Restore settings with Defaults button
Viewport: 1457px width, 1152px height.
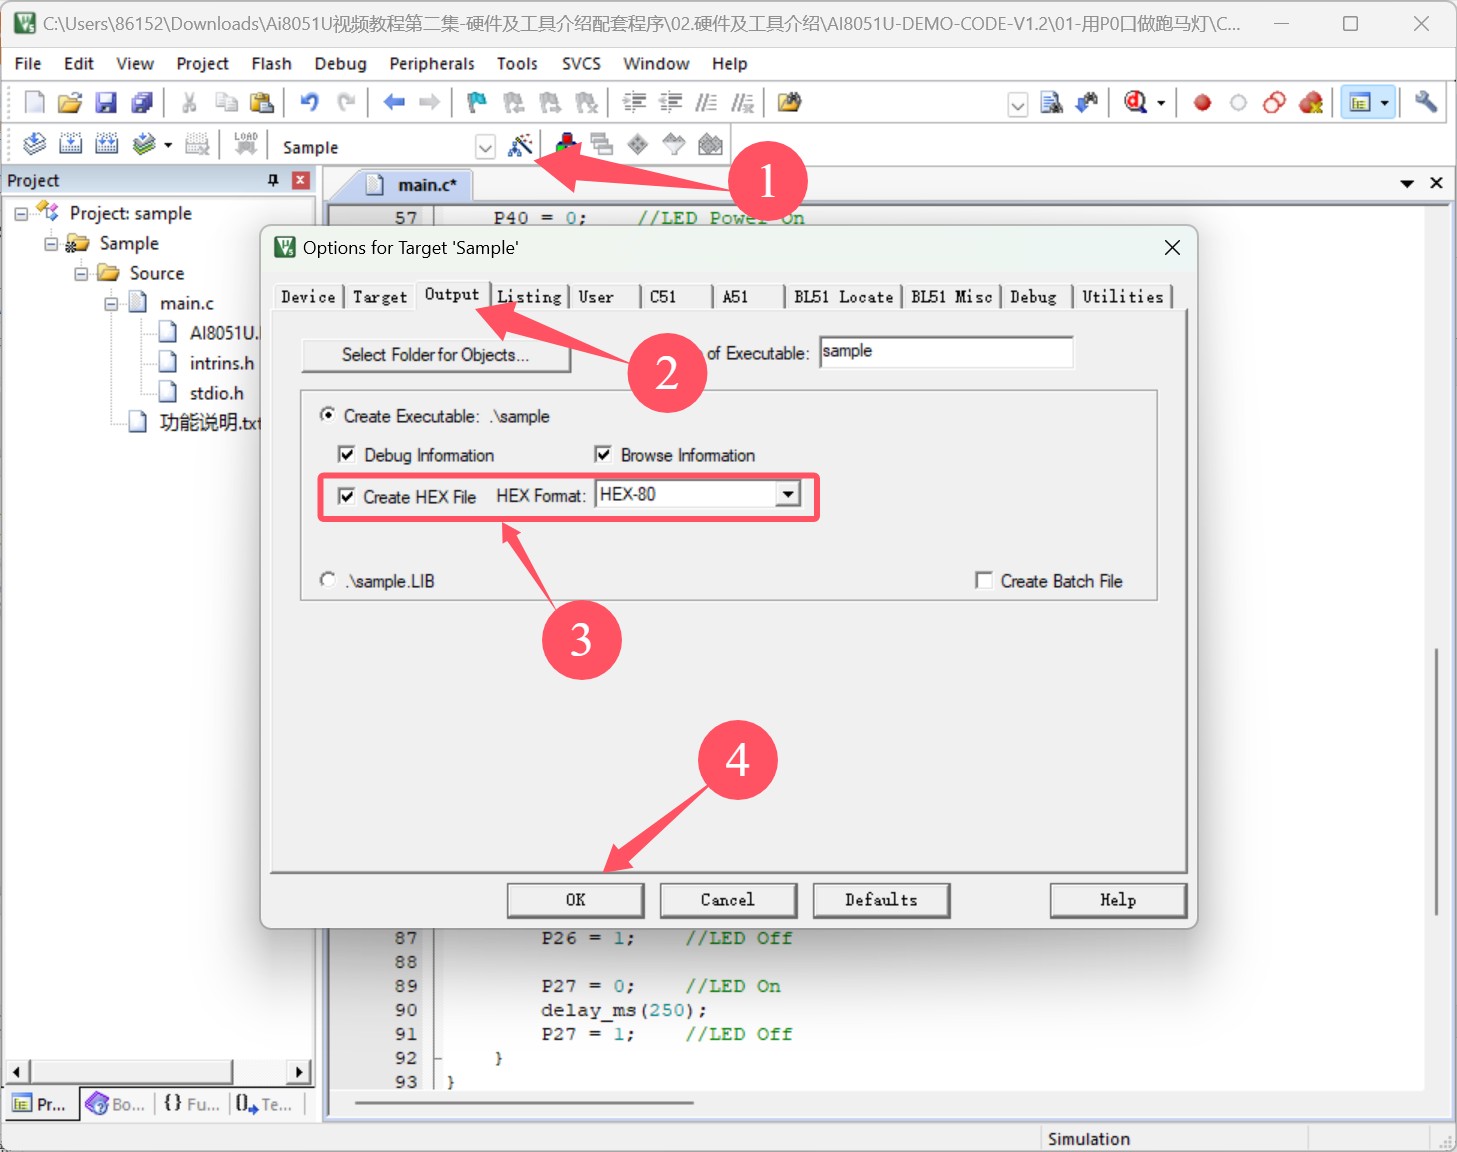tap(881, 900)
